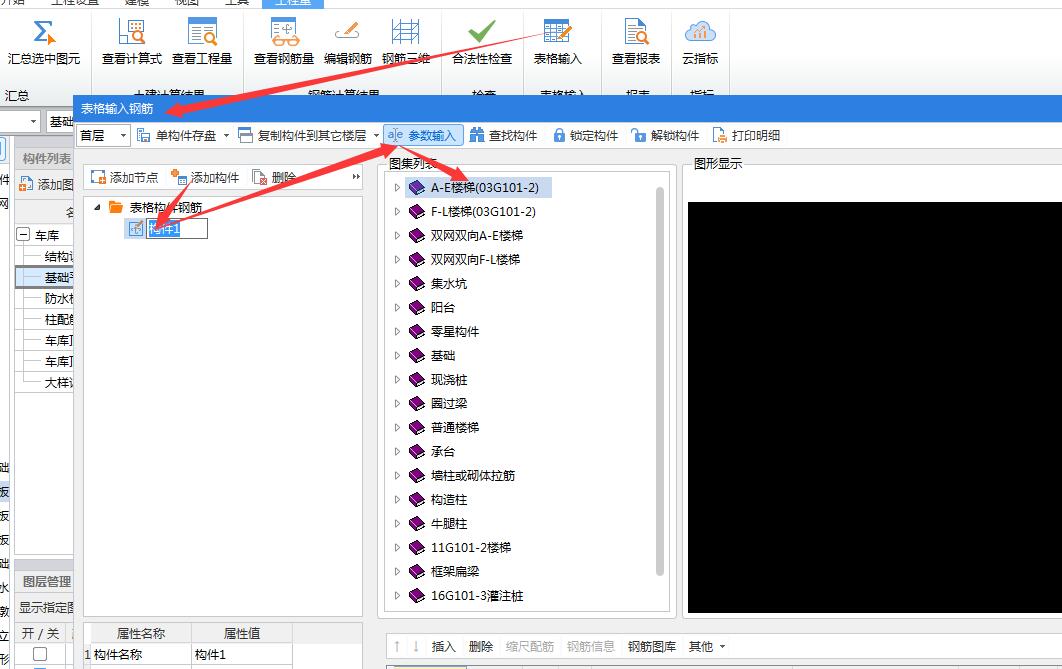Click the 云指标 cloud icon
Screen dimensions: 1062x669
tap(700, 31)
